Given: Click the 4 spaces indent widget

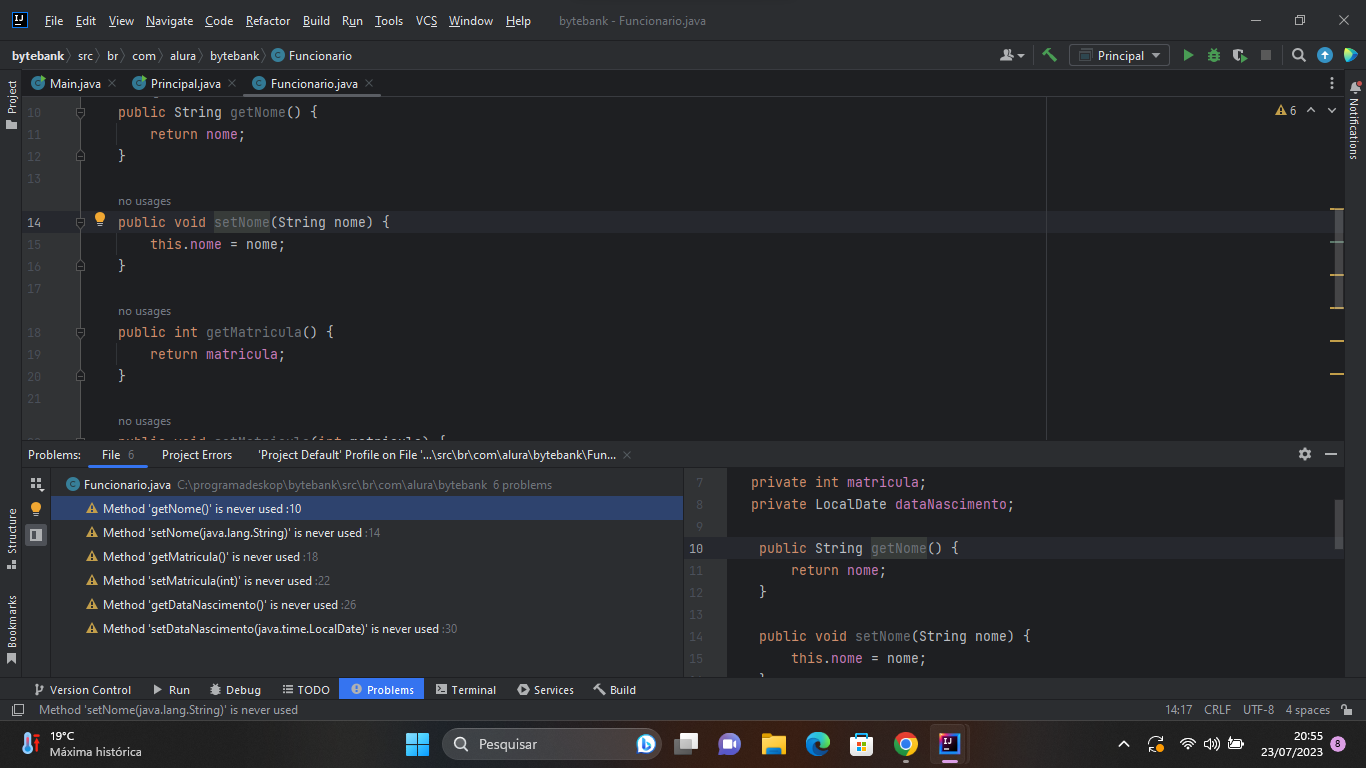Looking at the screenshot, I should [1307, 710].
